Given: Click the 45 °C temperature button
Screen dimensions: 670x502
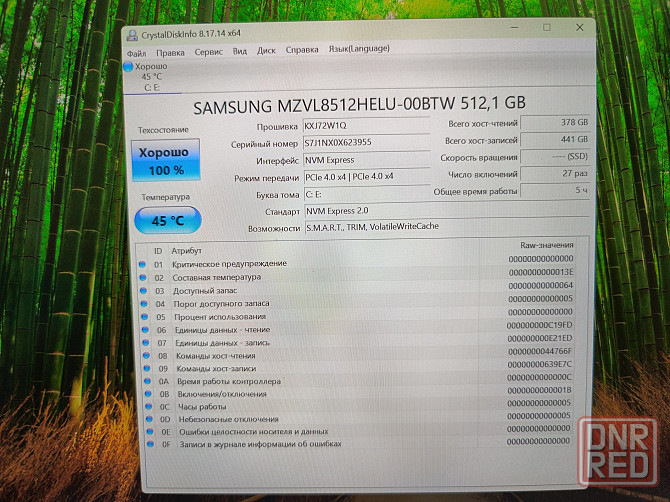Looking at the screenshot, I should pos(168,220).
